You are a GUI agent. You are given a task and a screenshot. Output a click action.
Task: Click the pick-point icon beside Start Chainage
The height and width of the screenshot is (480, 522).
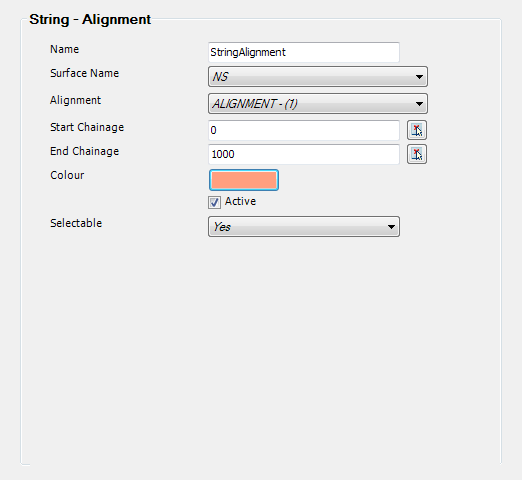(x=417, y=130)
